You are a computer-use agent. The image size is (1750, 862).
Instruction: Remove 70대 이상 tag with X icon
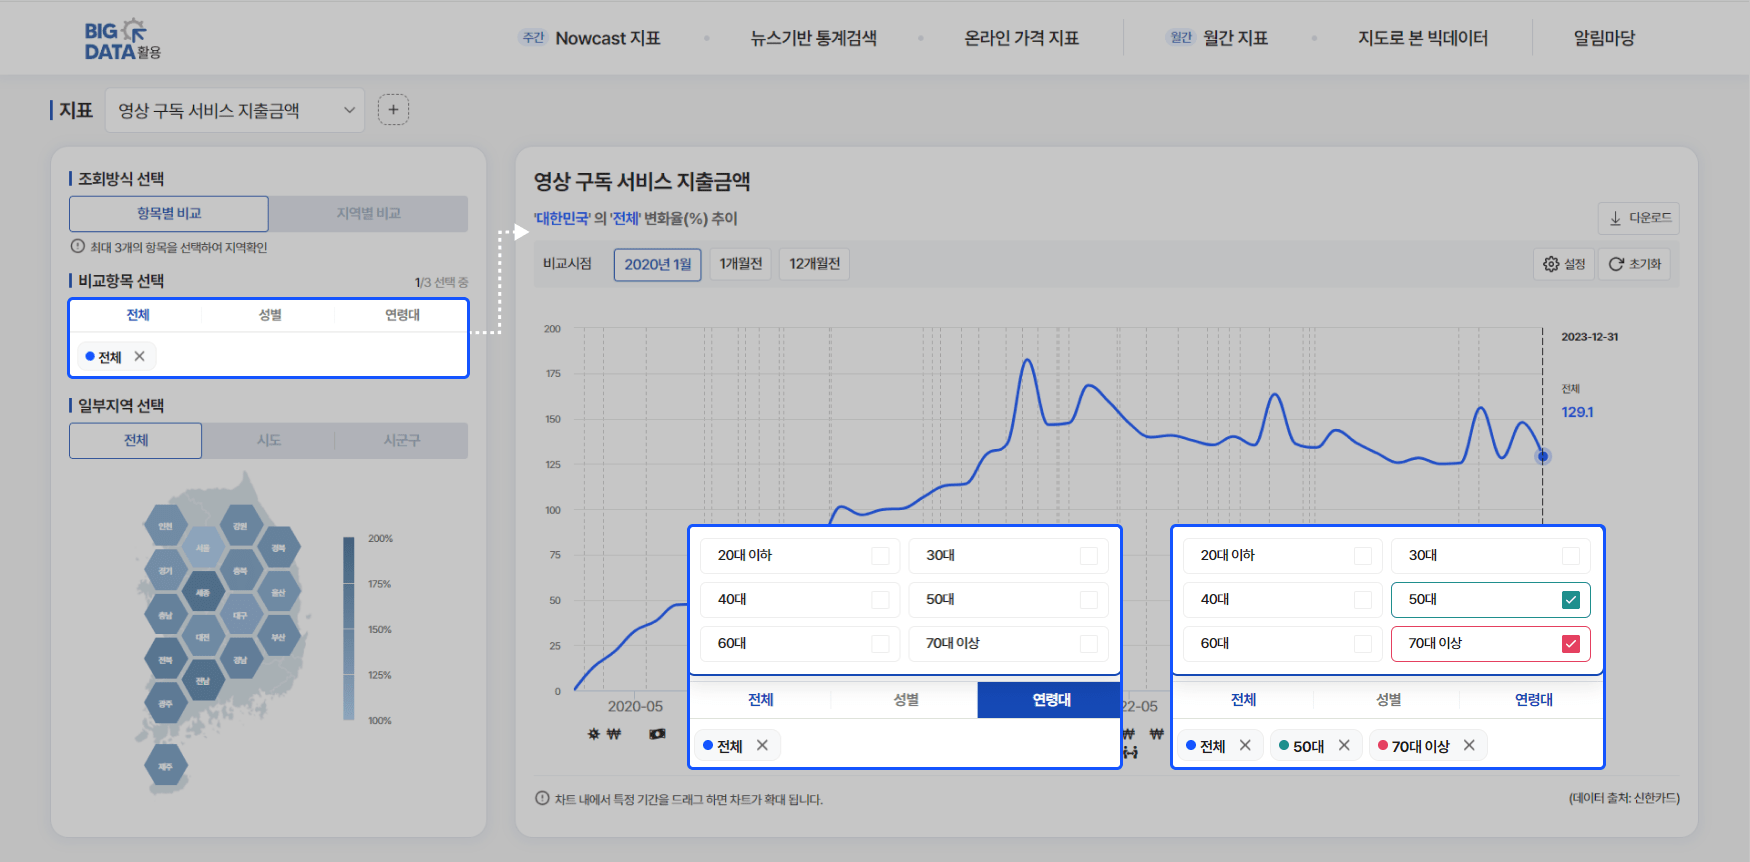coord(1469,745)
